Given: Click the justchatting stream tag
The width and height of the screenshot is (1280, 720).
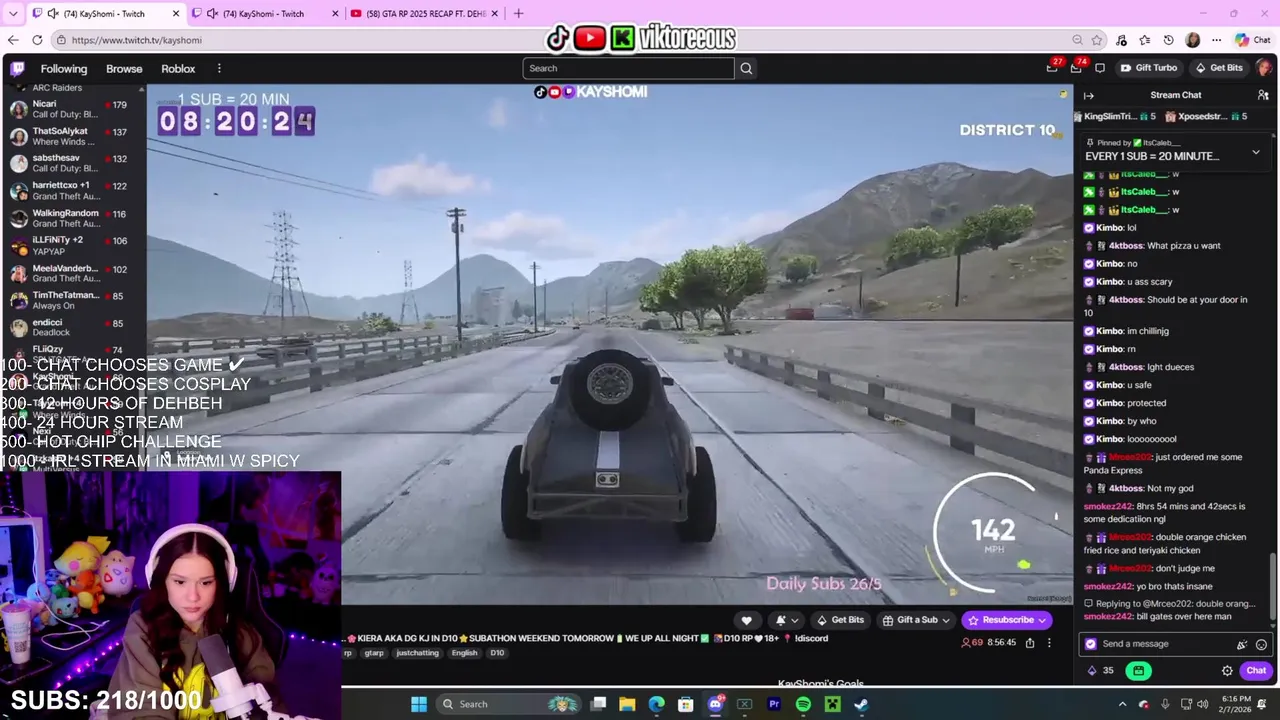Looking at the screenshot, I should 417,653.
